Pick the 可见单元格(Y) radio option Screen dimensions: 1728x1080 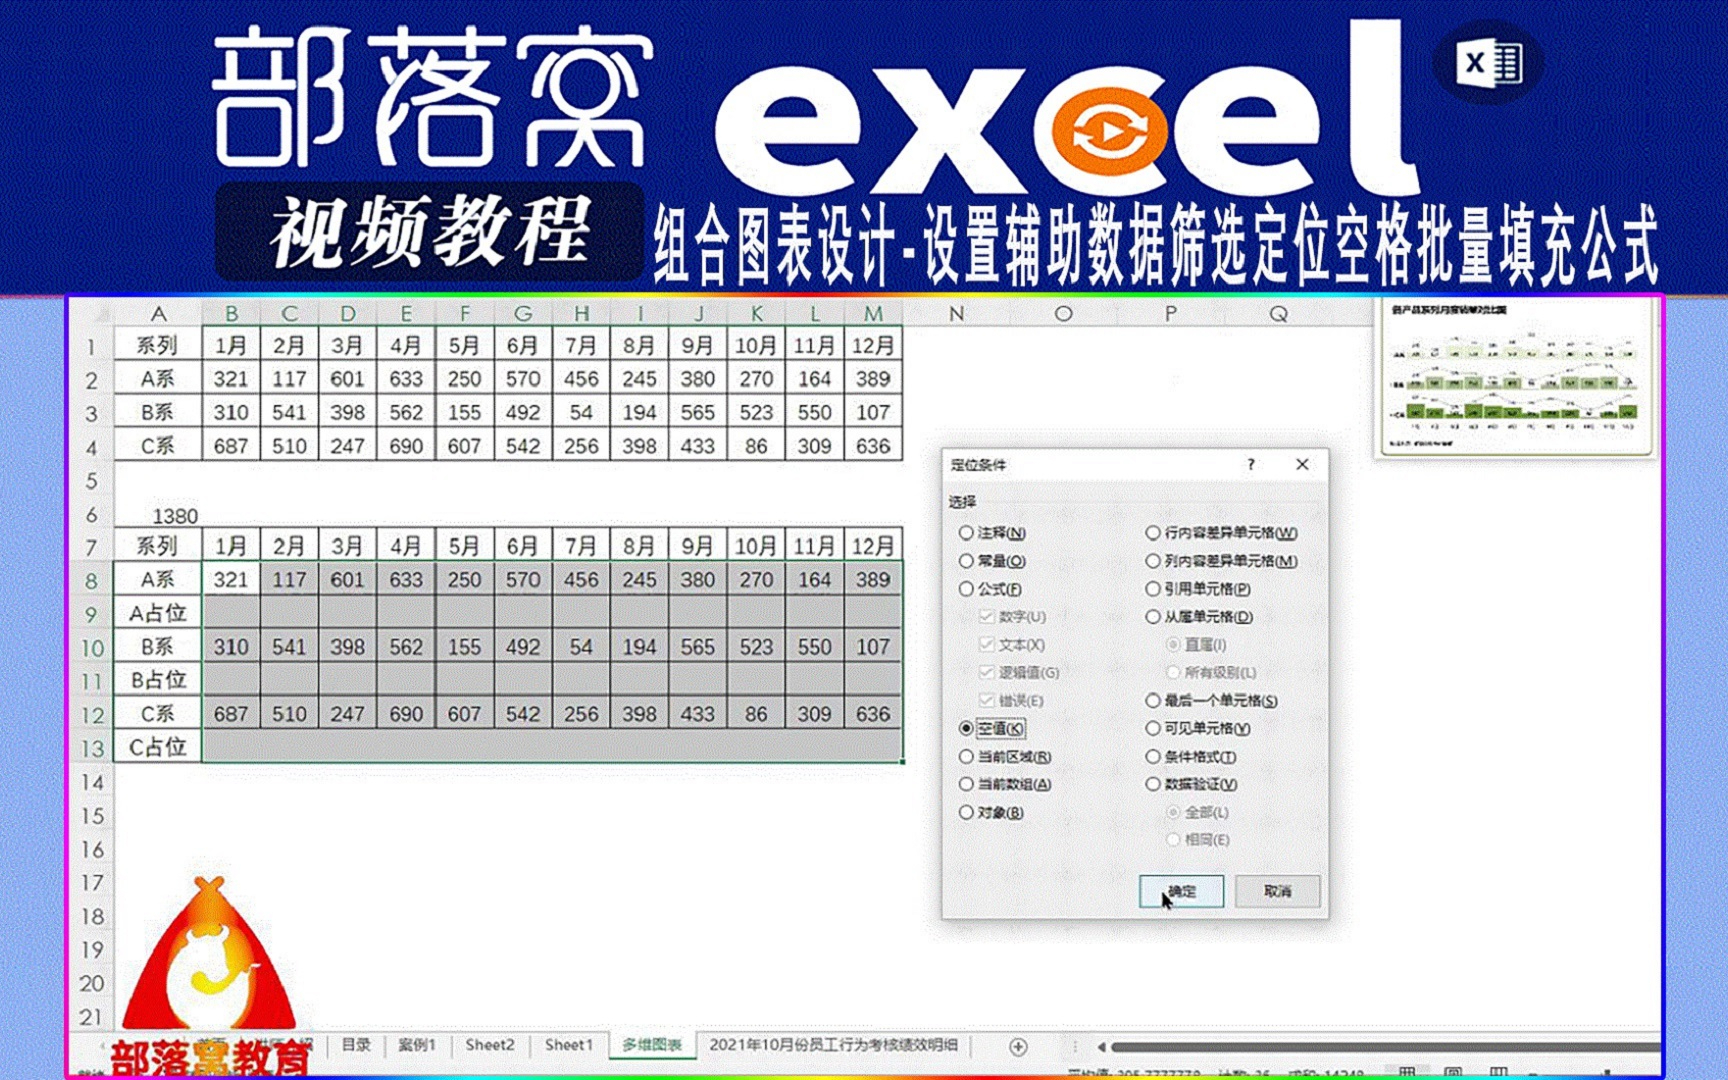(x=1198, y=728)
